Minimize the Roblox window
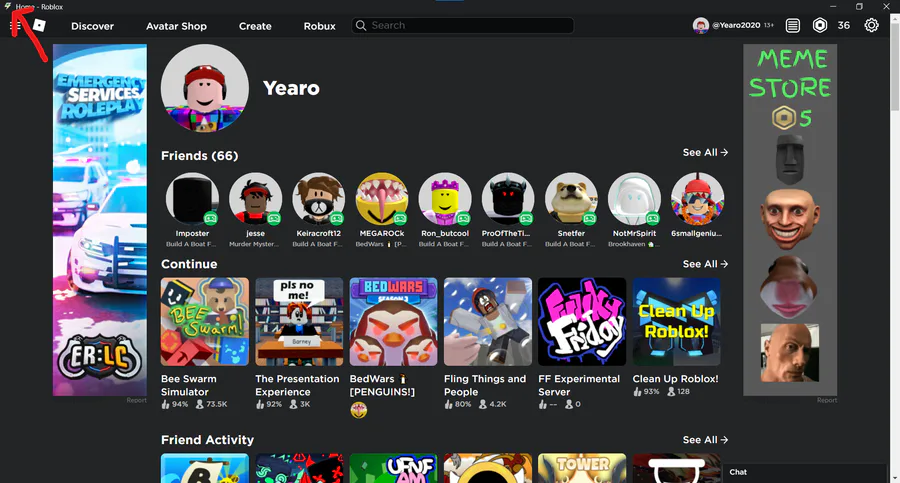Viewport: 900px width, 483px height. [833, 6]
